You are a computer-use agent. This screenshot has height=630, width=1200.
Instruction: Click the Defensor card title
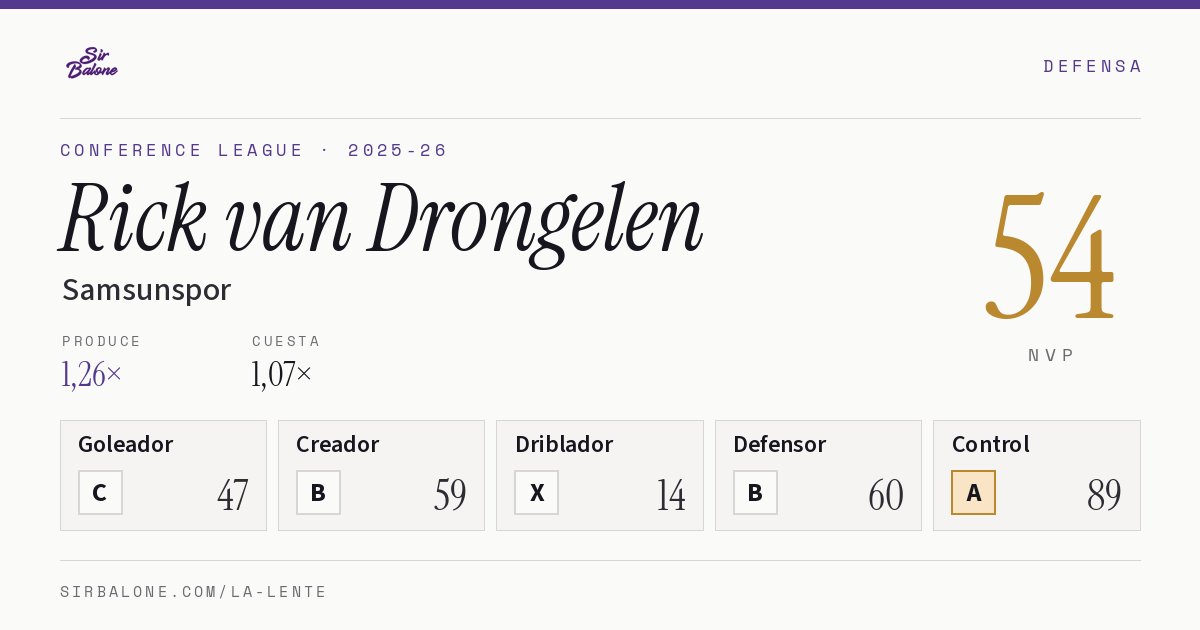coord(780,444)
